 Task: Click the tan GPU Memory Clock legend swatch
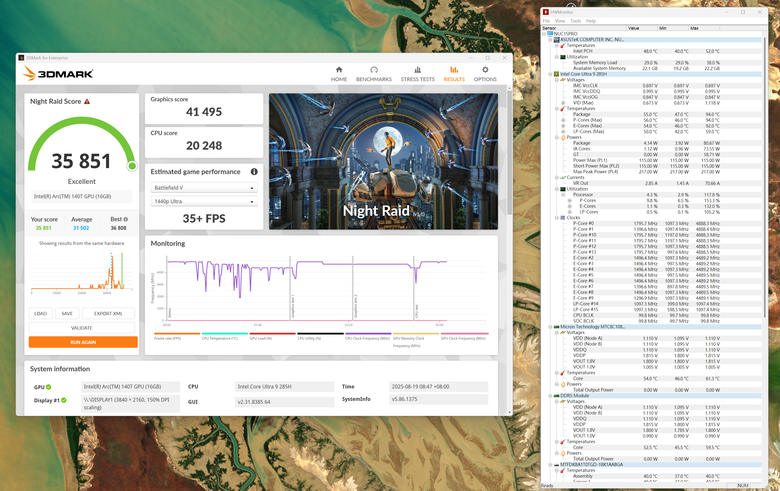tap(416, 334)
